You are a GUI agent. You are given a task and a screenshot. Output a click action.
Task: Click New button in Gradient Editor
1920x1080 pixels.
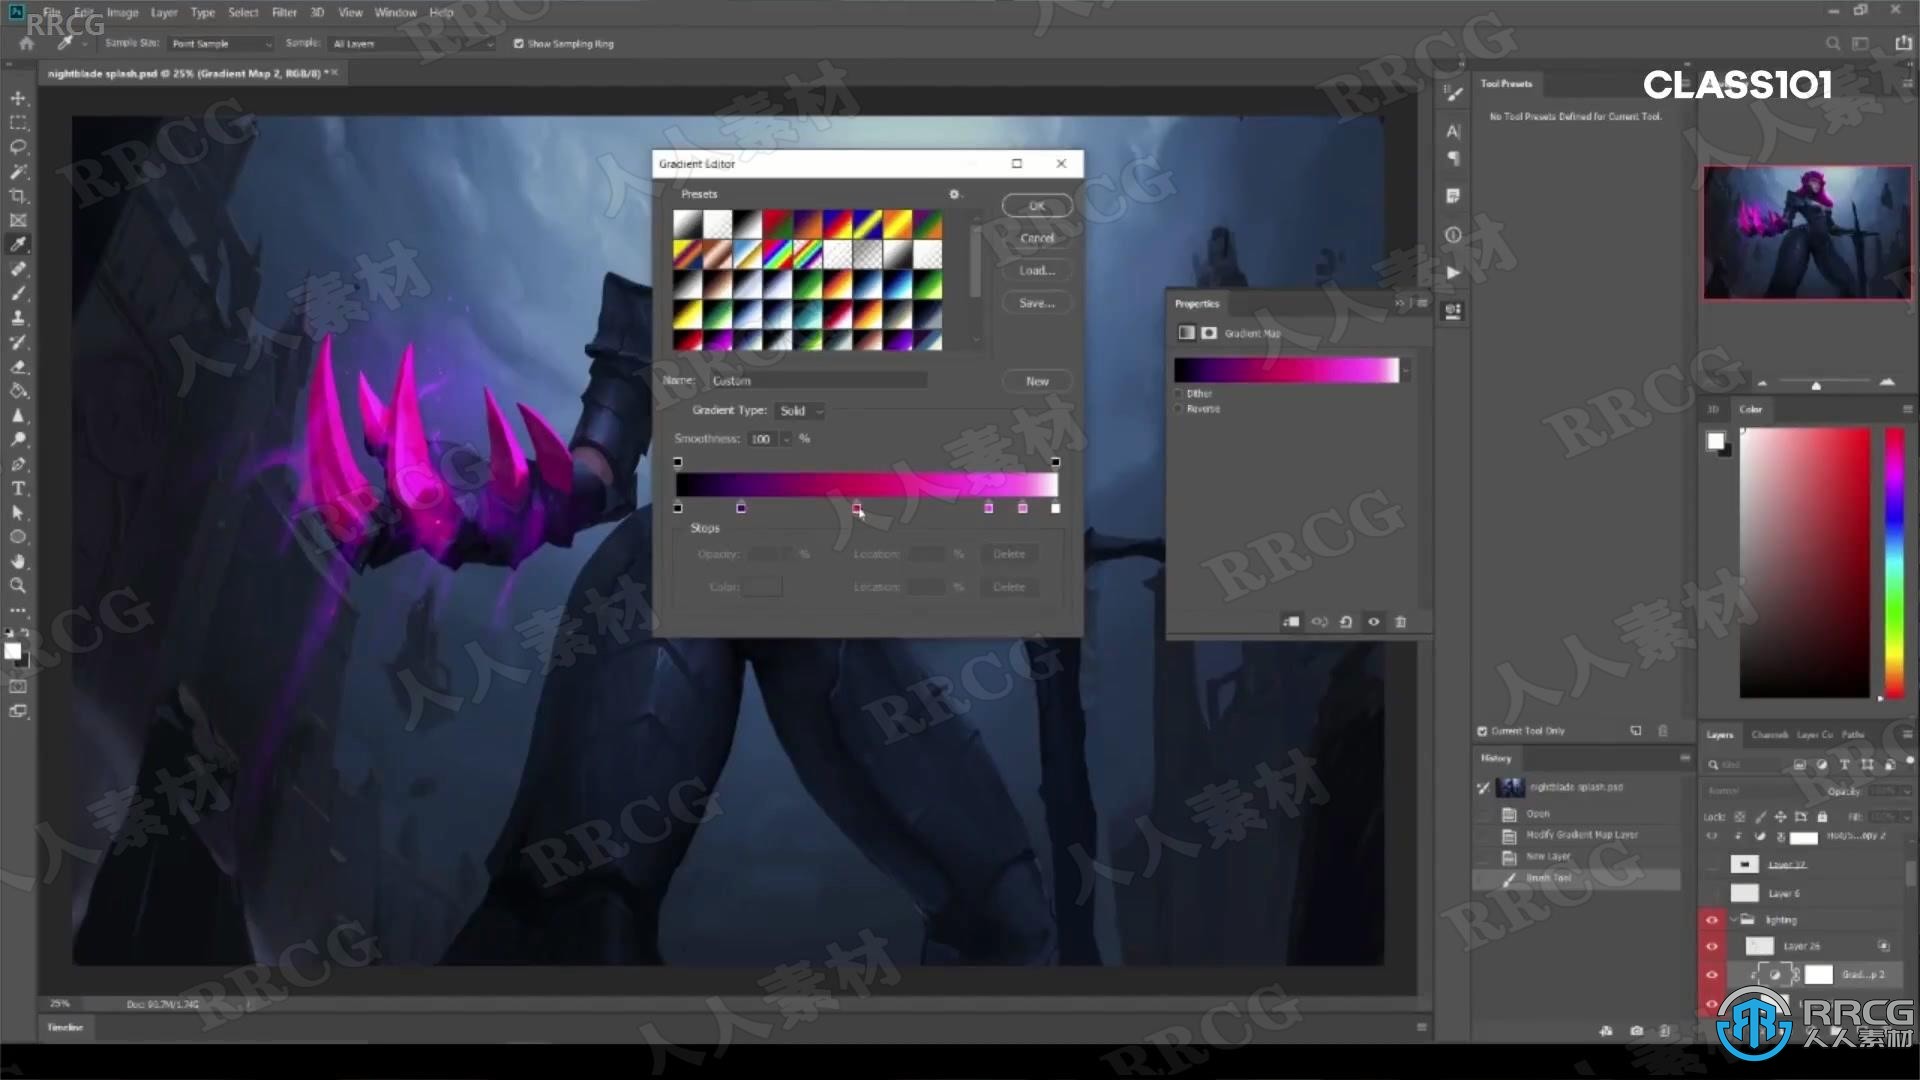click(1037, 381)
